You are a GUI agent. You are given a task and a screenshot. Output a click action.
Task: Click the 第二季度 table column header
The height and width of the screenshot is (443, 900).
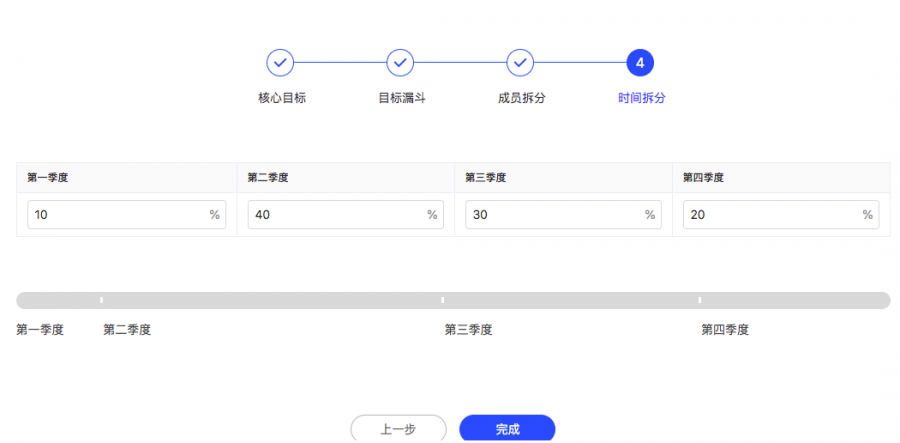coord(346,177)
